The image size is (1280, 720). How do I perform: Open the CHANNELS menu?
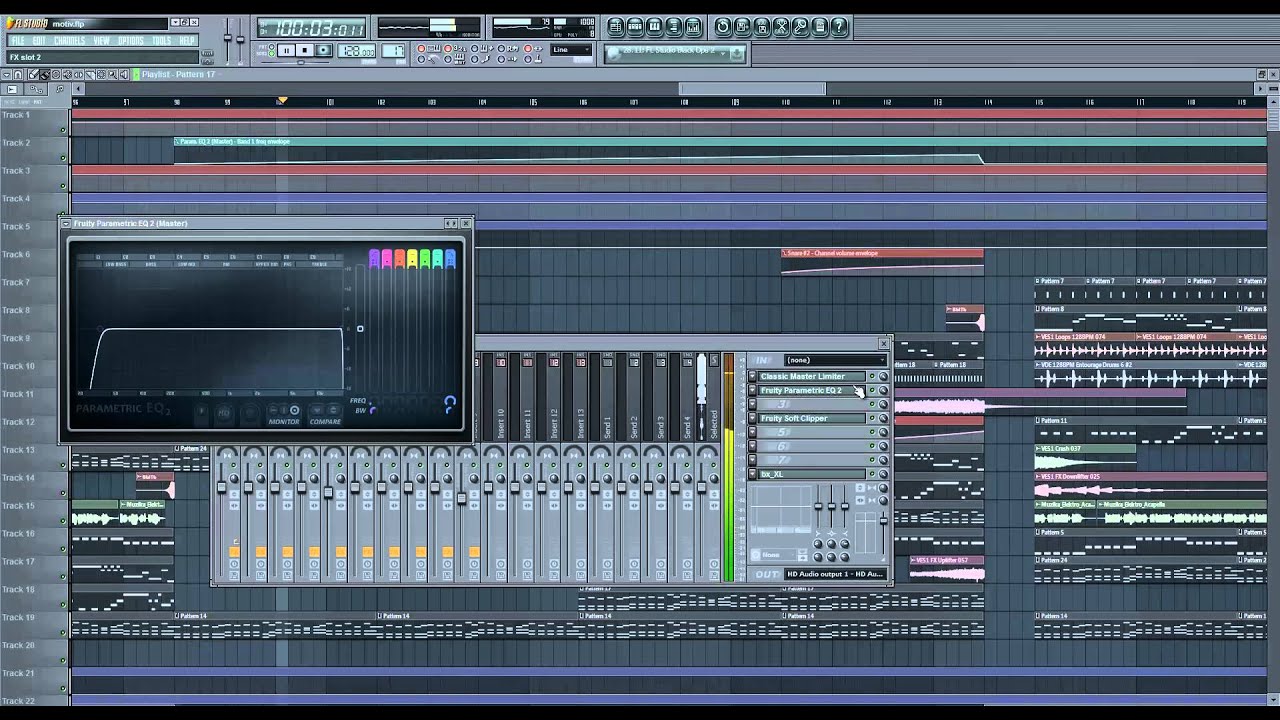click(69, 41)
